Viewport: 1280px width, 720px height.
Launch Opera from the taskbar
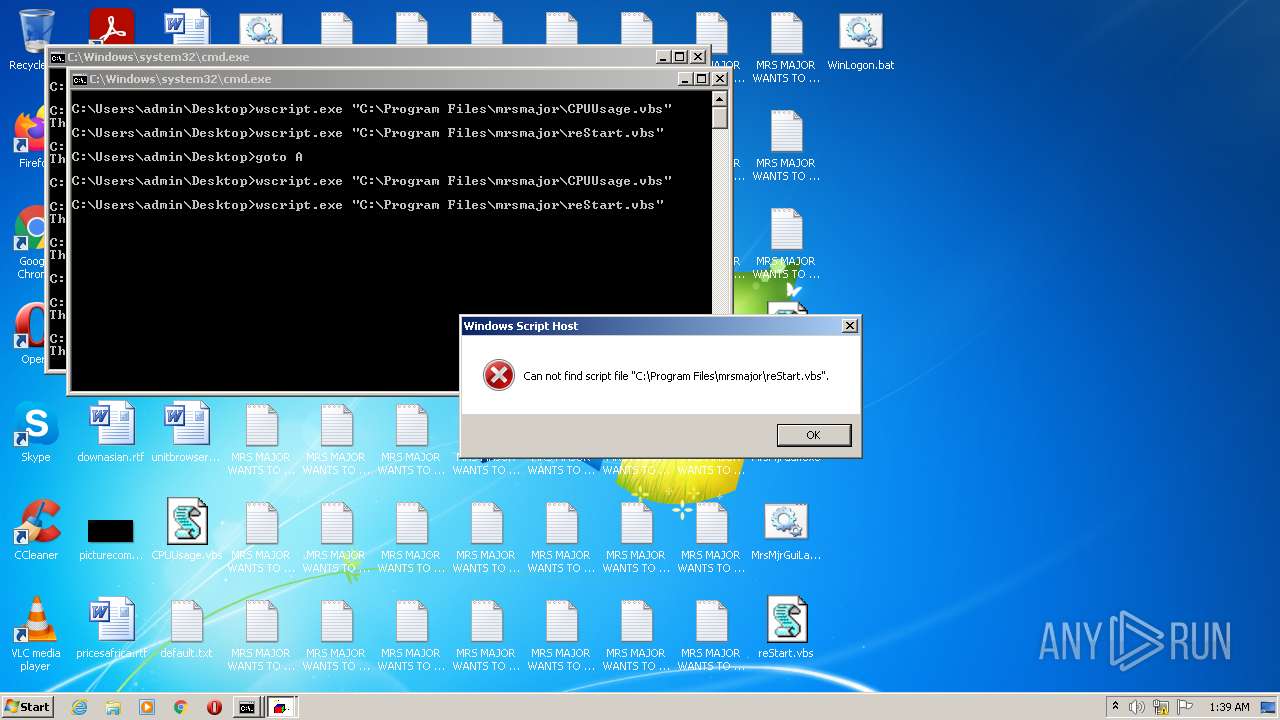tap(214, 707)
